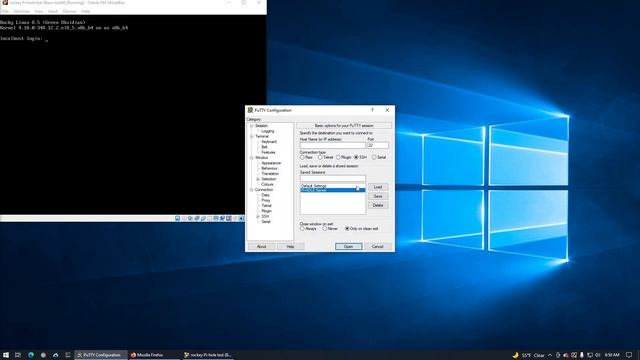Image resolution: width=640 pixels, height=360 pixels.
Task: Open Proxy category under Connection
Action: (266, 200)
